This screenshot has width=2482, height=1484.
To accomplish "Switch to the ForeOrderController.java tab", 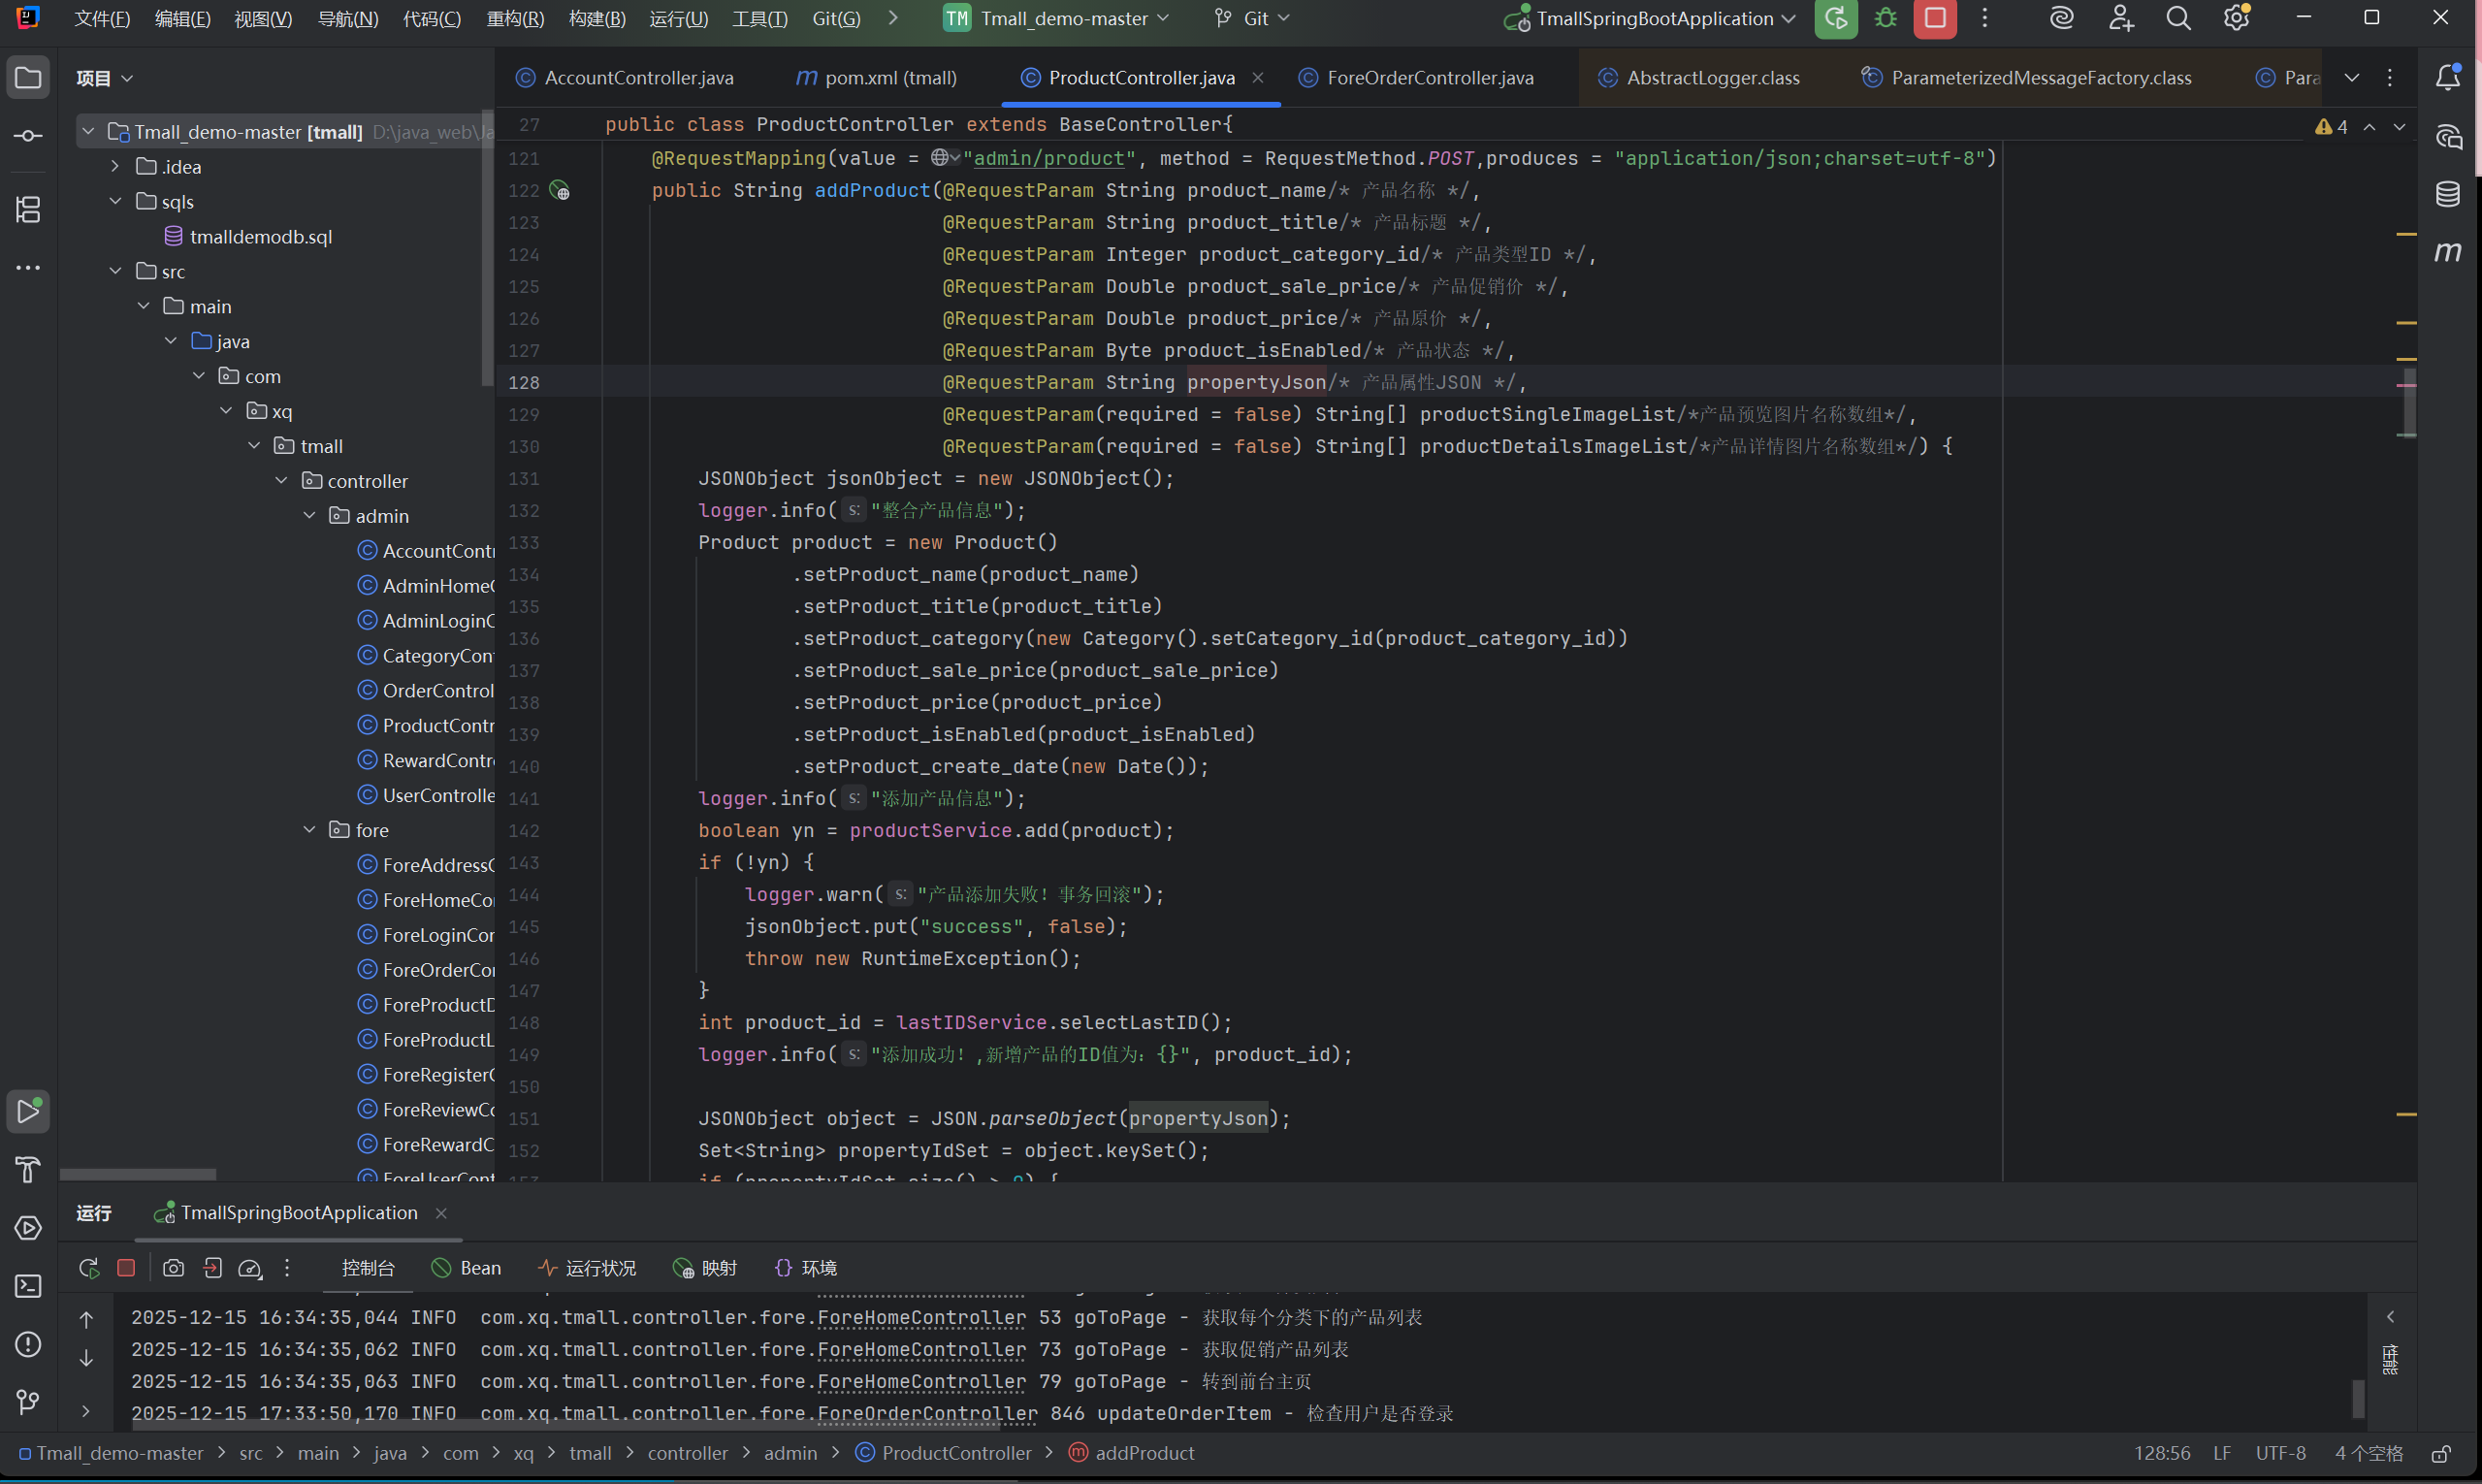I will click(1429, 78).
